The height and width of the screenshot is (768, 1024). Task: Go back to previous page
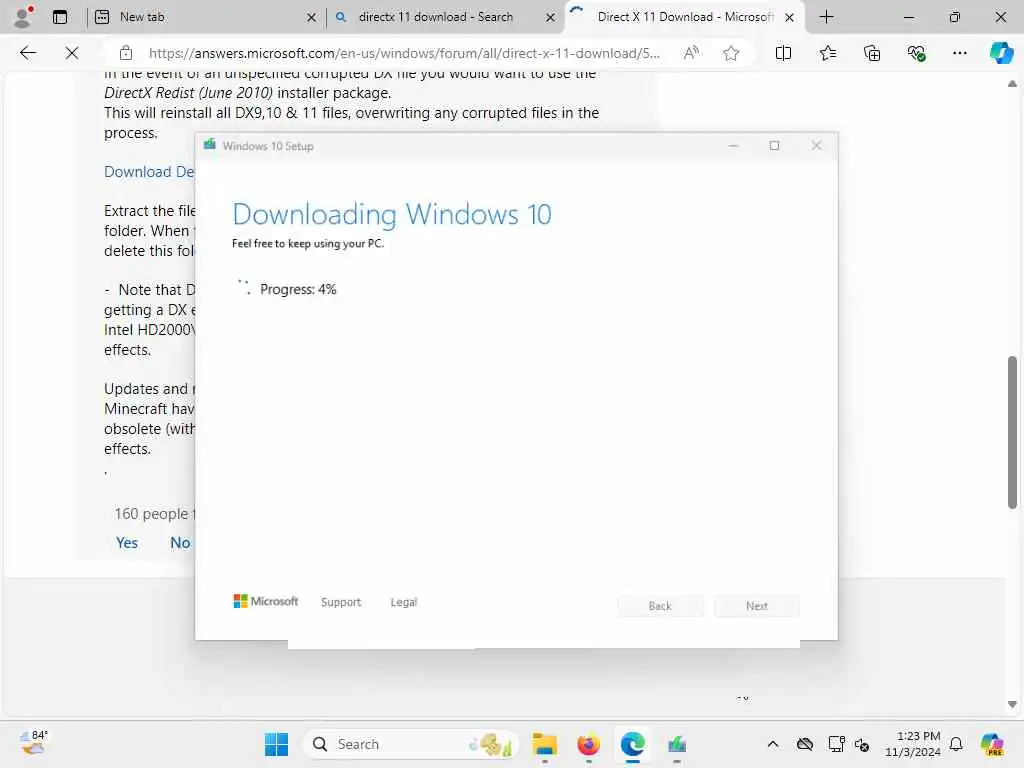[27, 53]
